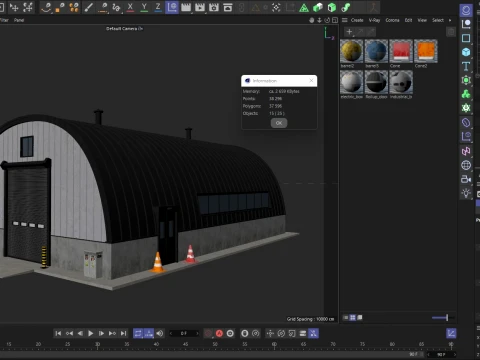Open the View menu in Material Manager
This screenshot has height=360, width=480.
[422, 20]
